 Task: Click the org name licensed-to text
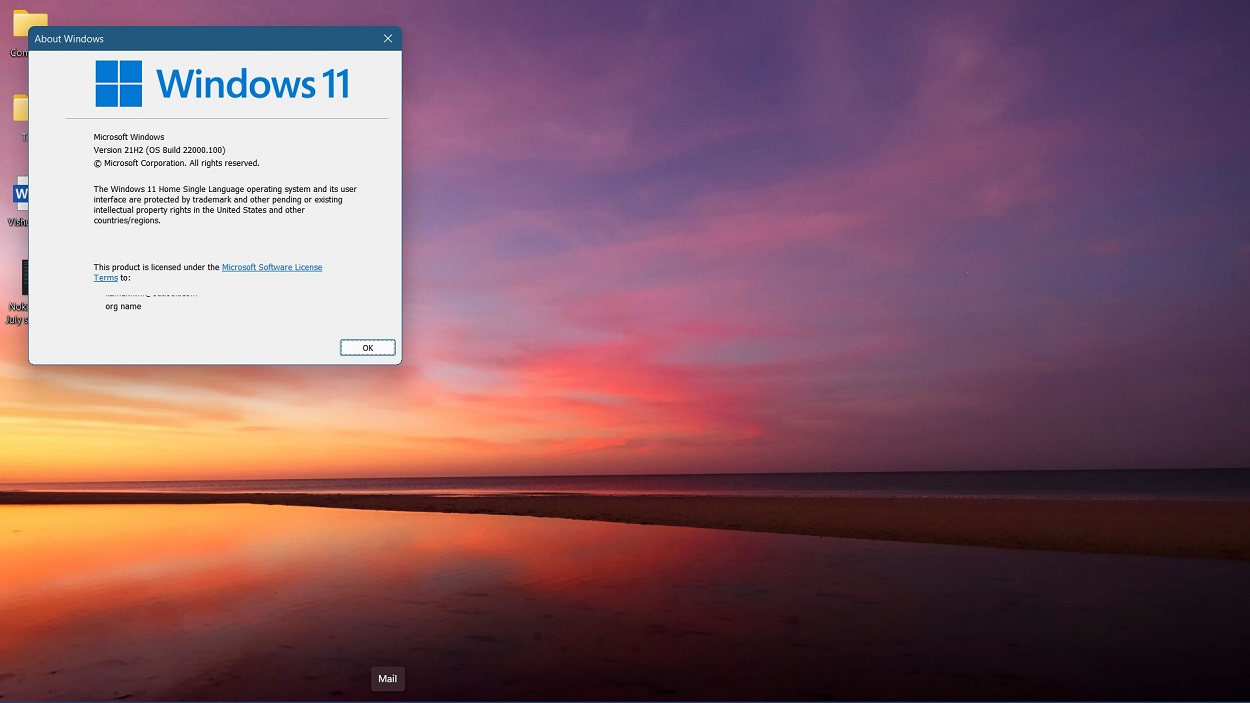[x=123, y=306]
